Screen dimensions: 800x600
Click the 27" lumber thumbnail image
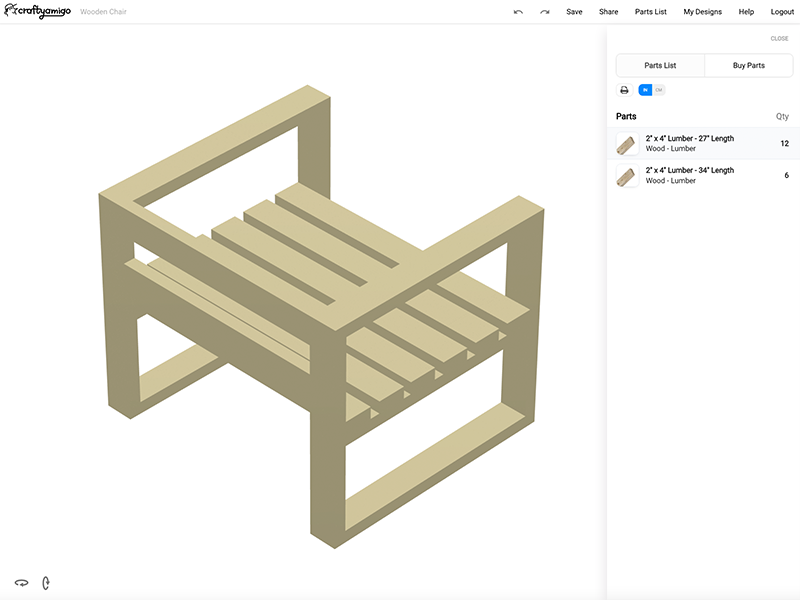pyautogui.click(x=627, y=144)
